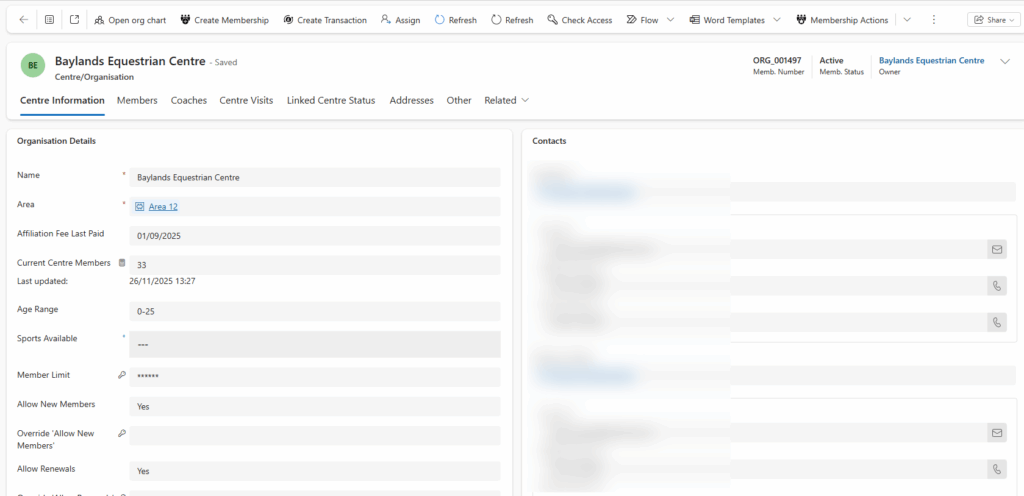Switch to the Members tab
Image resolution: width=1024 pixels, height=496 pixels.
(x=137, y=100)
